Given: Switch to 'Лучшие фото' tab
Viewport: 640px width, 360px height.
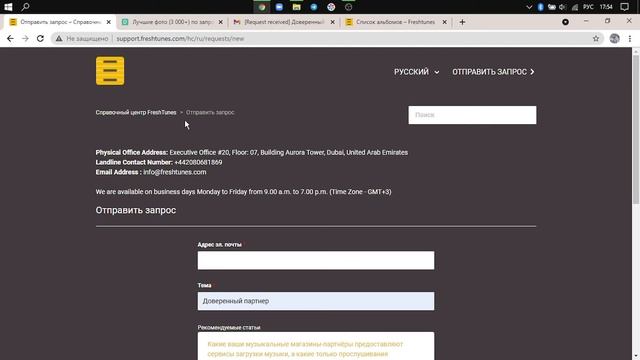Looking at the screenshot, I should coord(172,22).
